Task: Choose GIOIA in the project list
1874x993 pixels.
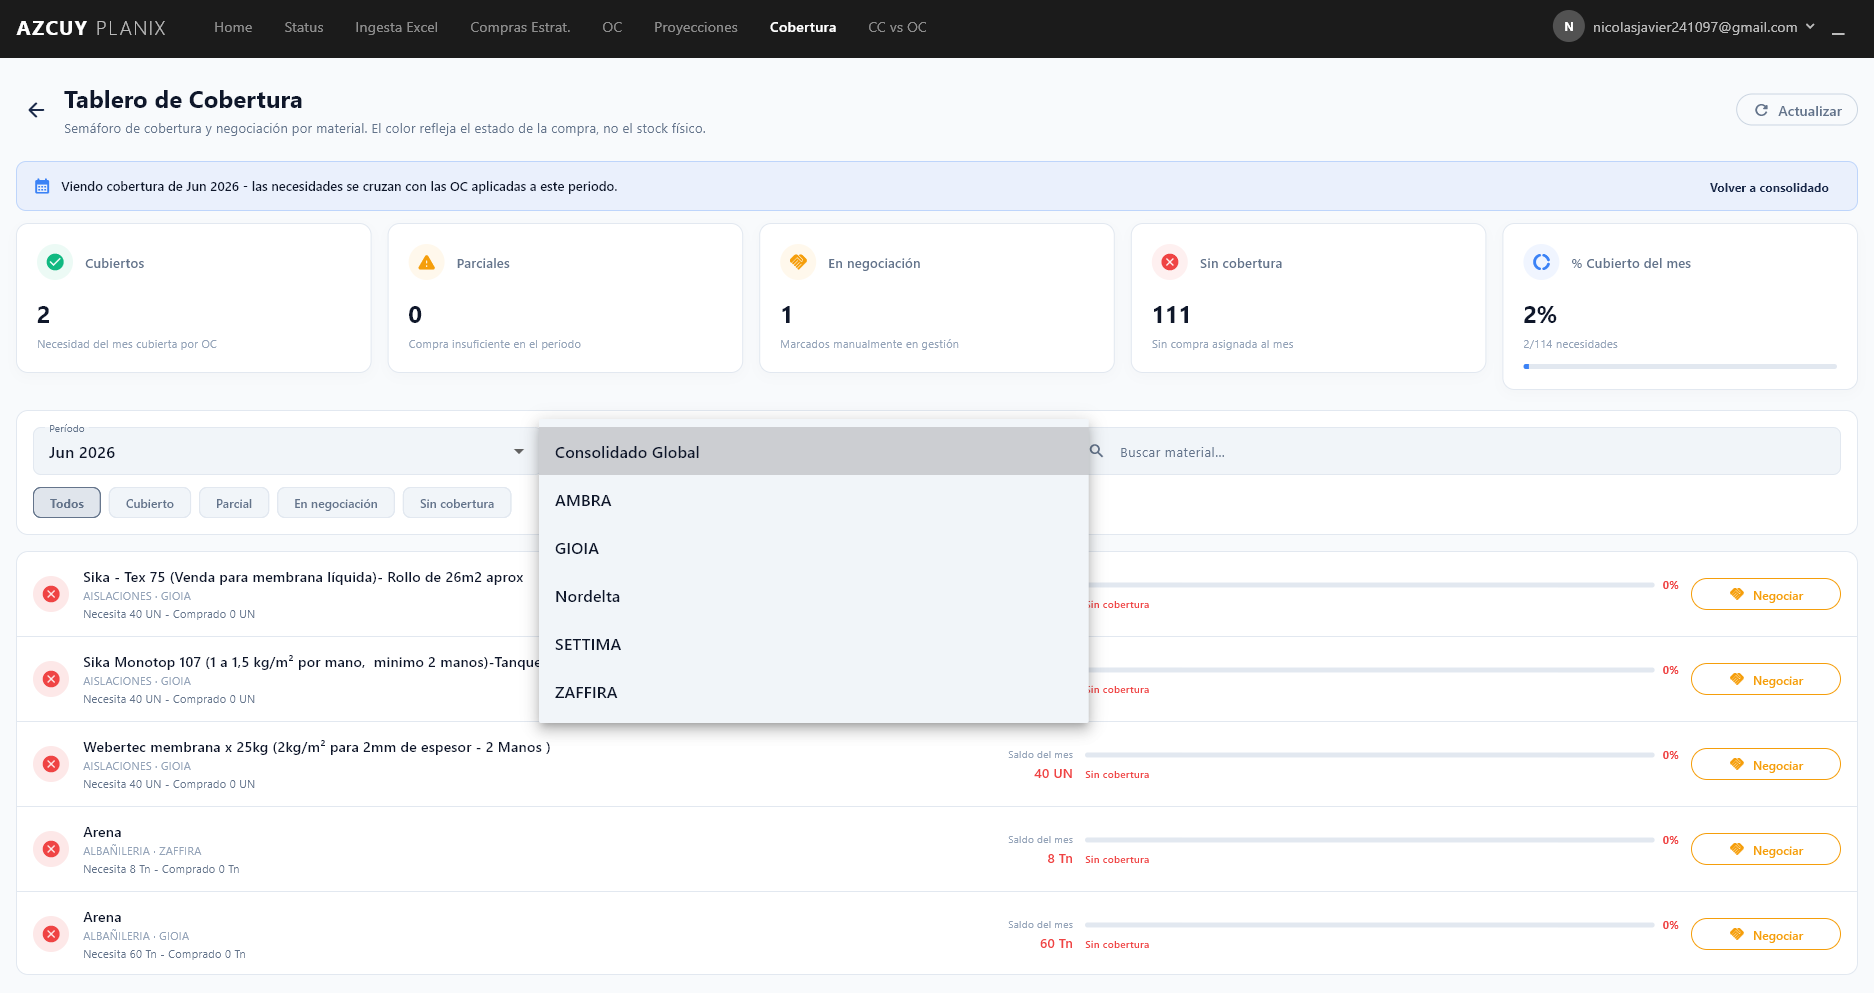Action: (813, 548)
